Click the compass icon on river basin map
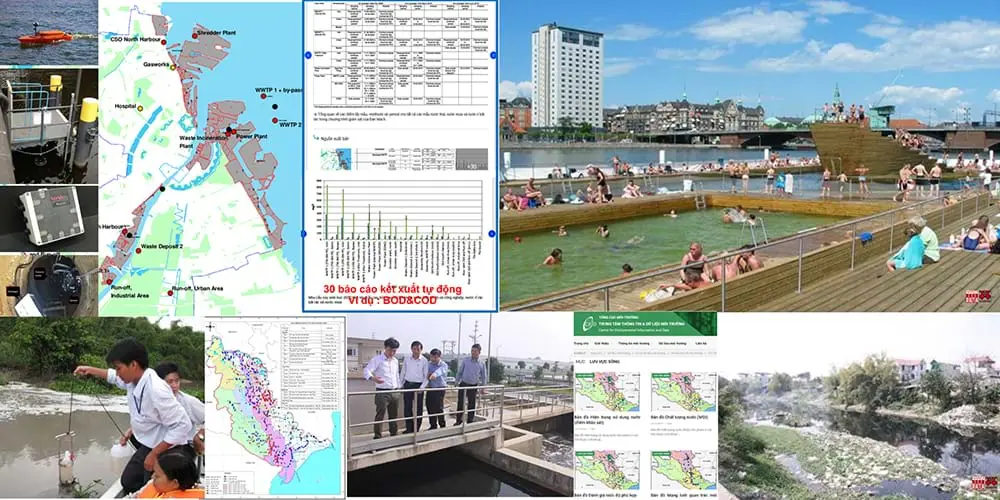This screenshot has width=1000, height=500. 211,327
